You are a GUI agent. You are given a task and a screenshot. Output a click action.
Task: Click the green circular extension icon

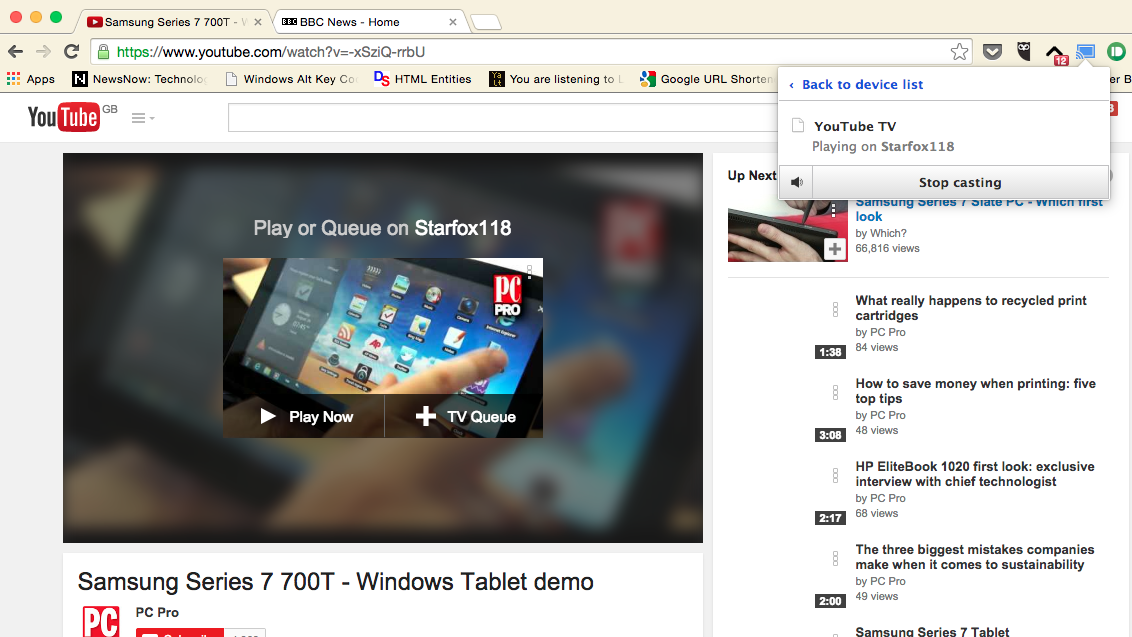point(1116,51)
